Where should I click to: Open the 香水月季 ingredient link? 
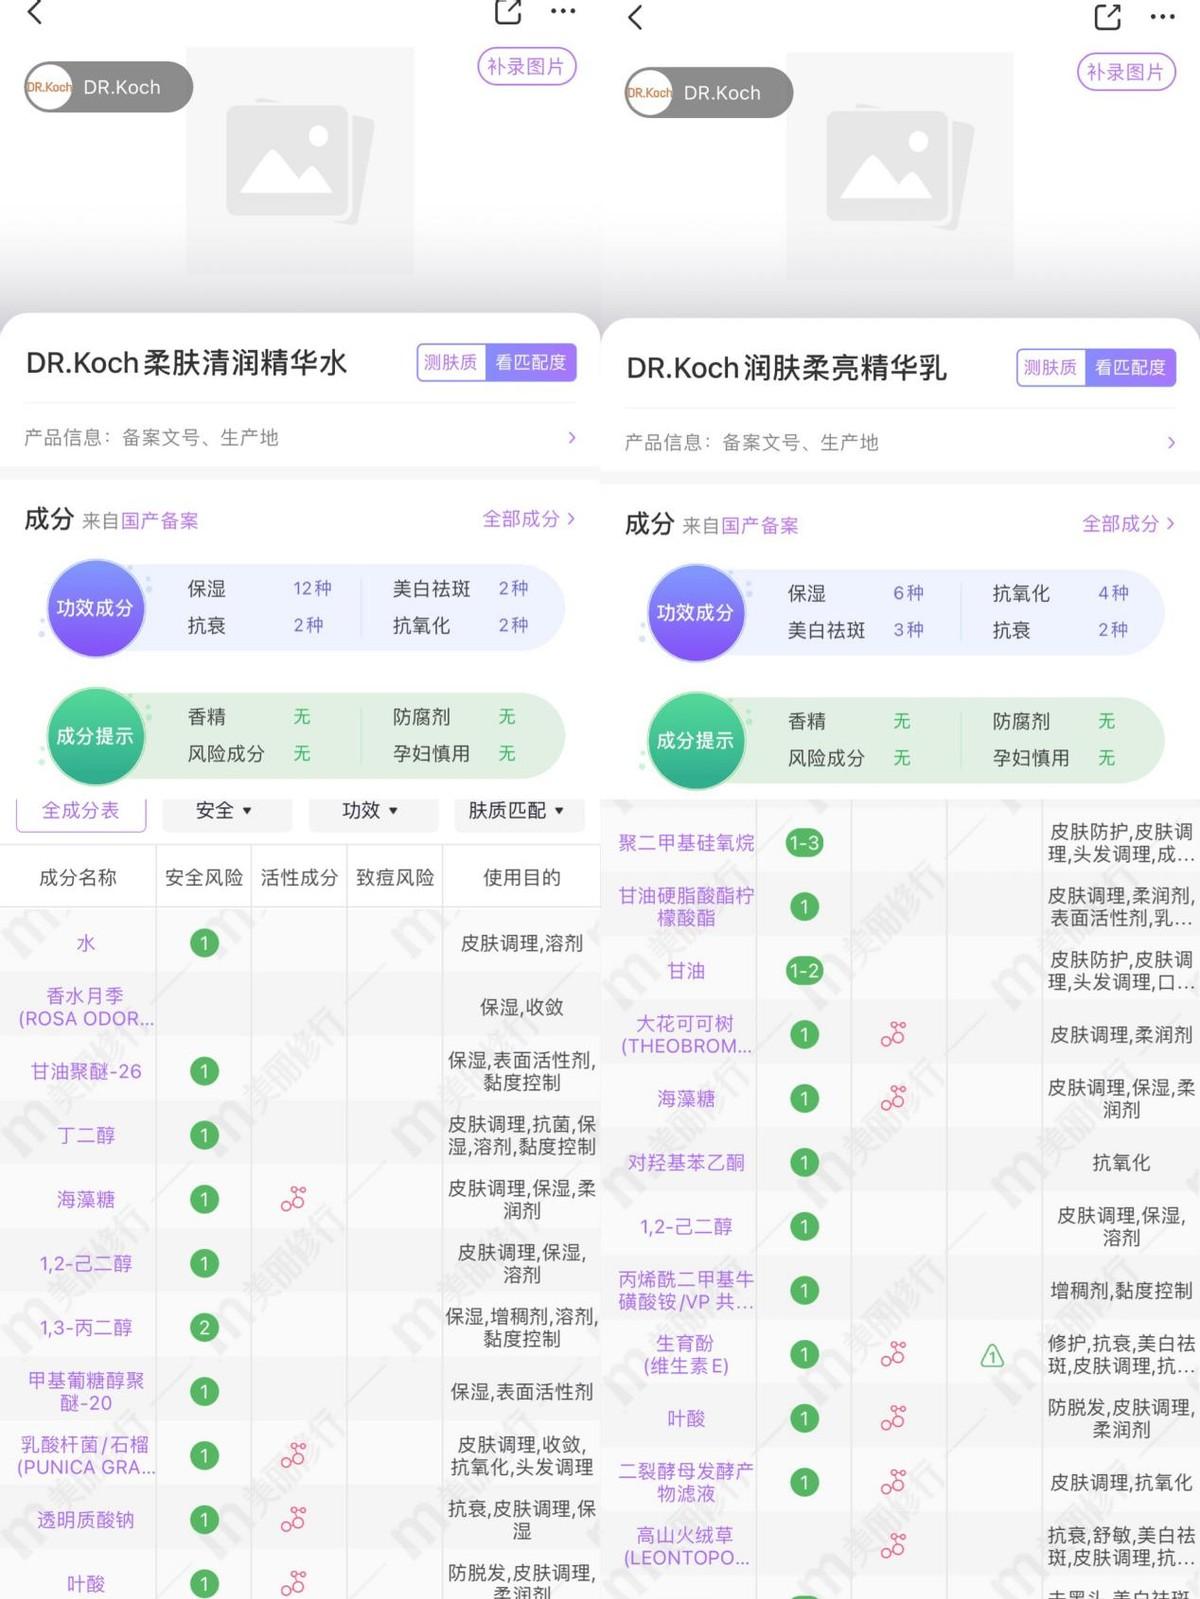[86, 1007]
